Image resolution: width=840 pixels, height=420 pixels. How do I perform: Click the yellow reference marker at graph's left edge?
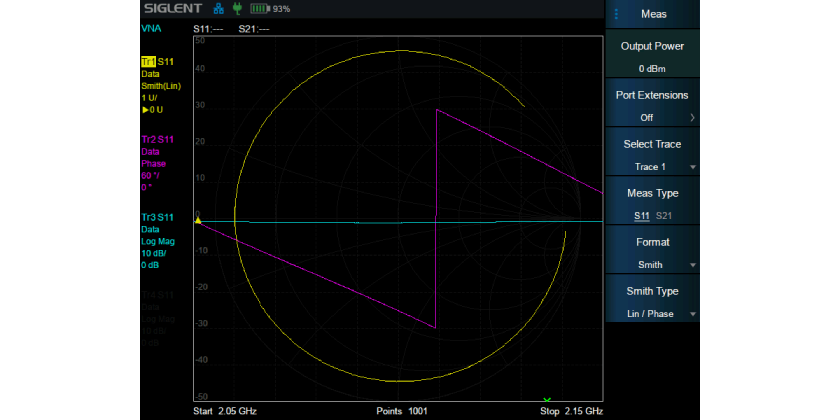click(x=198, y=220)
